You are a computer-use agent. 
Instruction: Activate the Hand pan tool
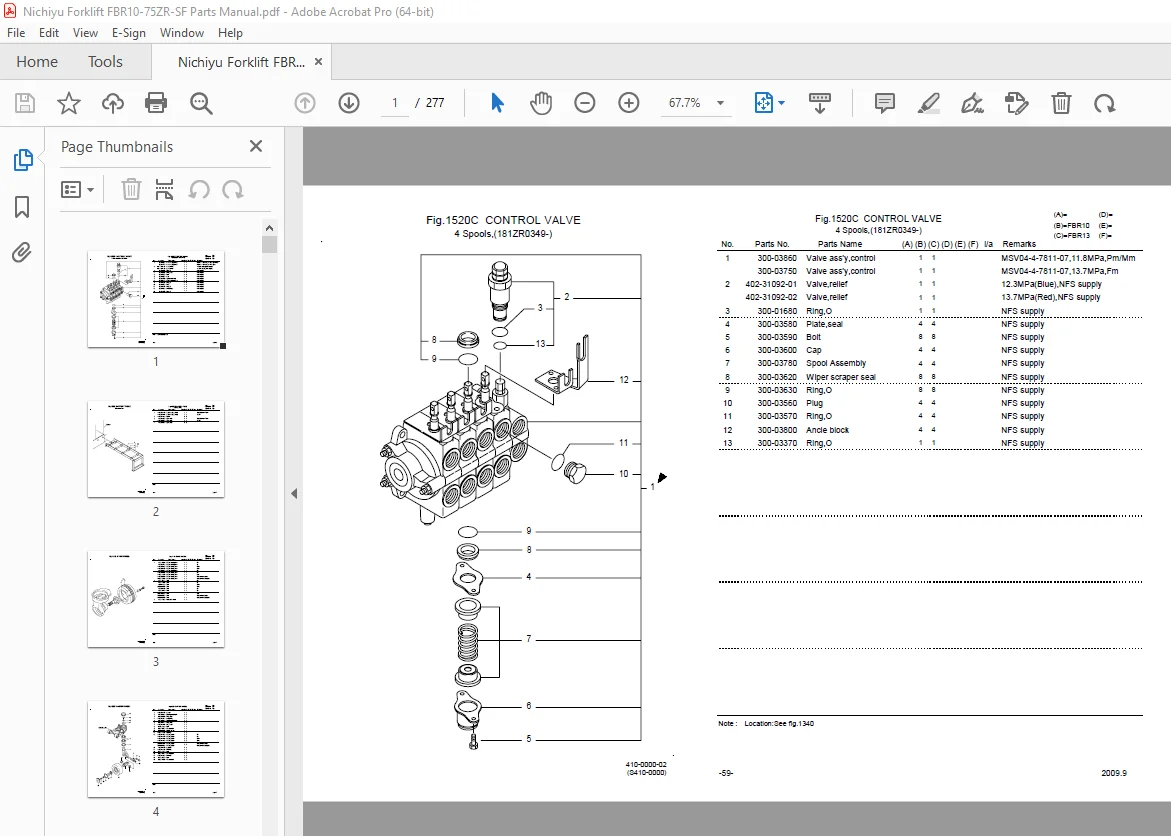pyautogui.click(x=541, y=103)
